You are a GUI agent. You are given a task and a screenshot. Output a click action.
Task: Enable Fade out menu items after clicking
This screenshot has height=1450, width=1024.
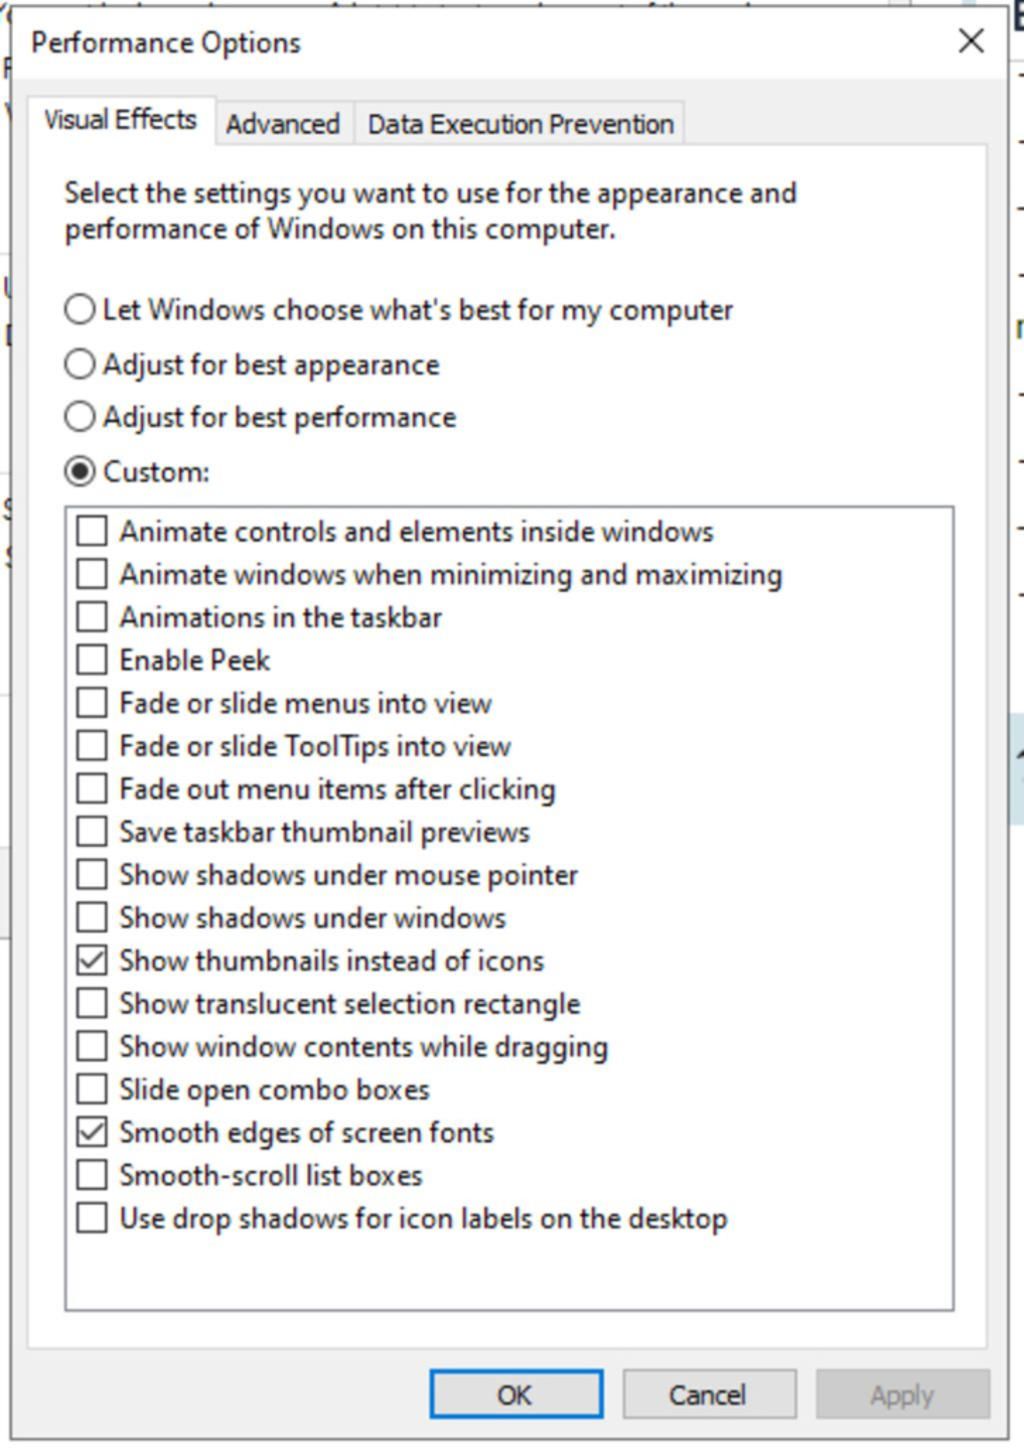tap(92, 789)
